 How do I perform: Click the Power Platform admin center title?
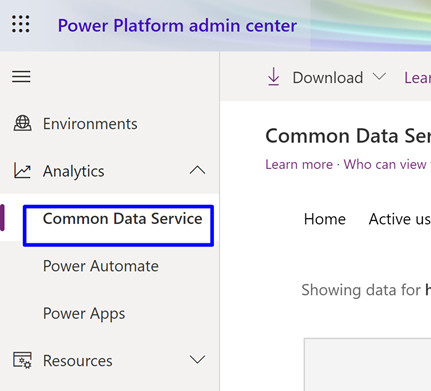[x=177, y=26]
